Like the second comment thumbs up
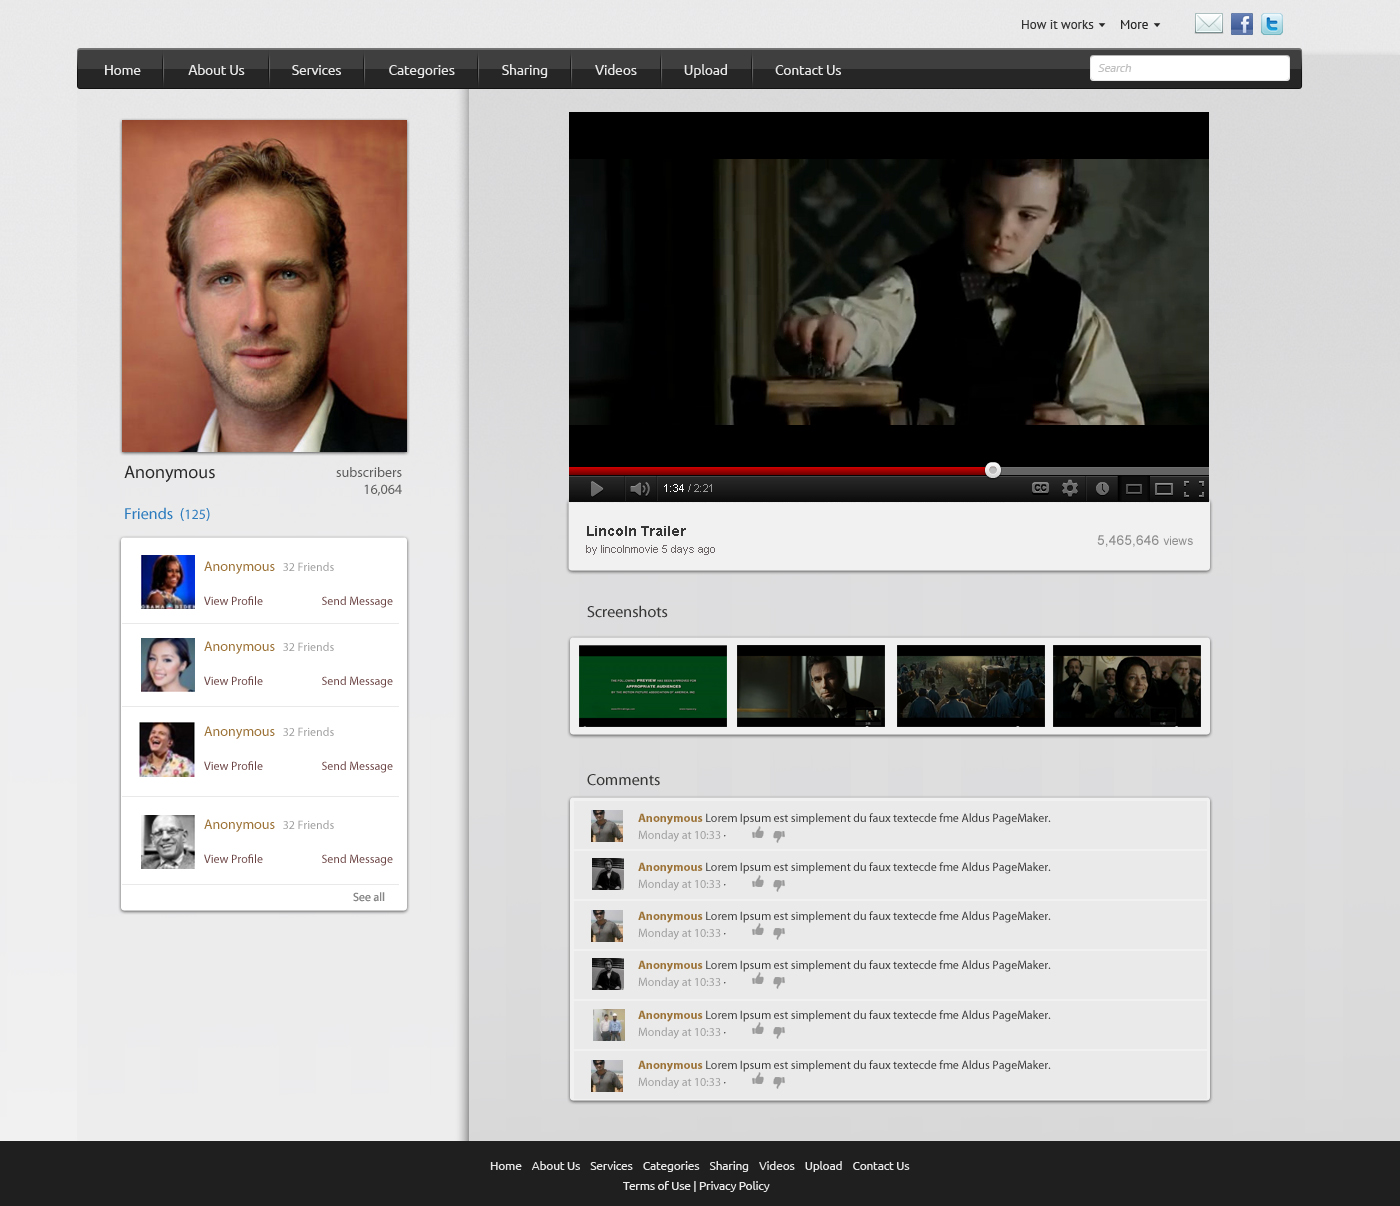 [758, 882]
